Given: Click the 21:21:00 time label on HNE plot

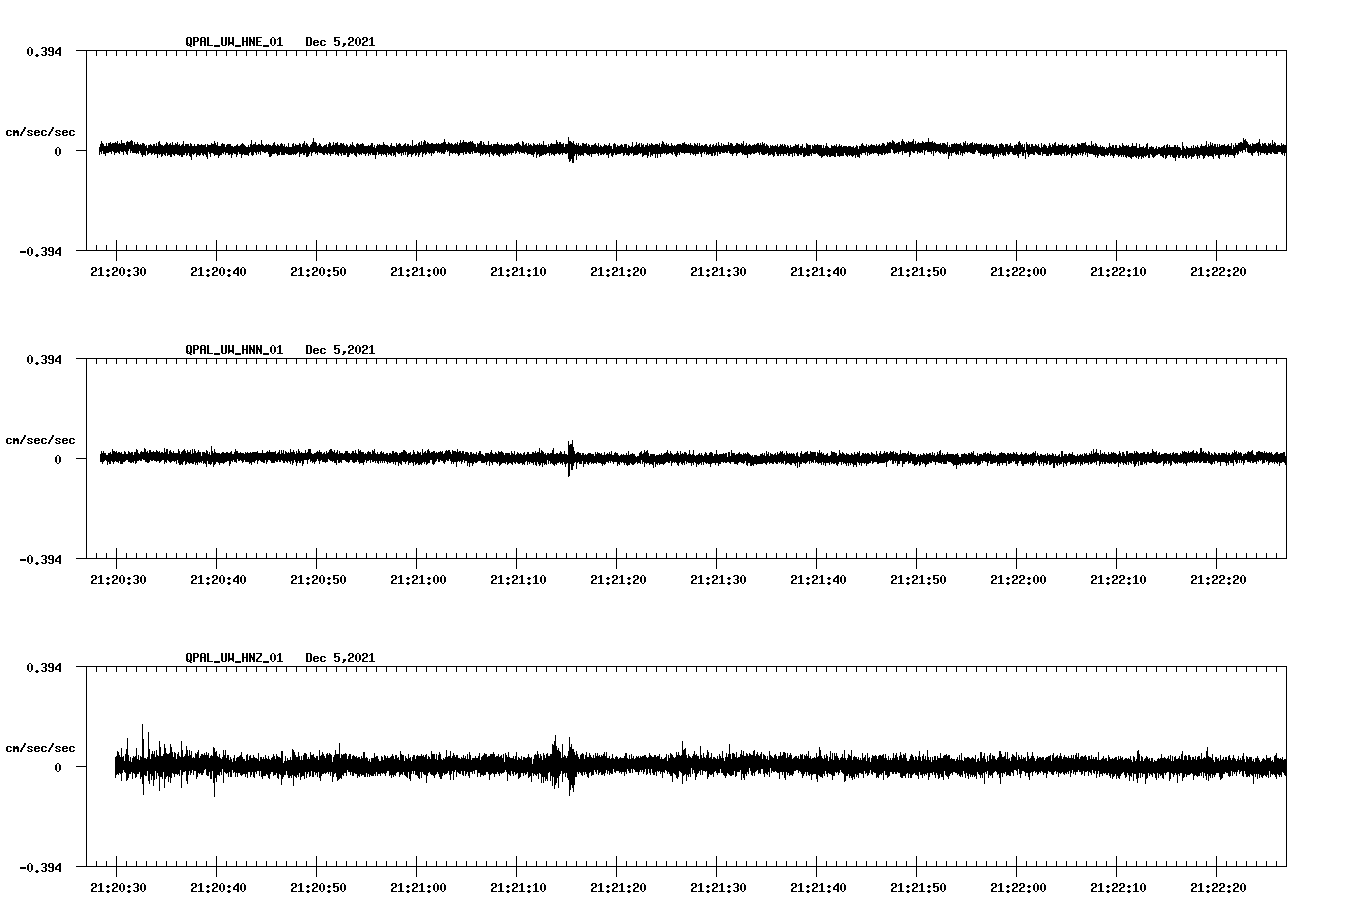Looking at the screenshot, I should coord(418,272).
